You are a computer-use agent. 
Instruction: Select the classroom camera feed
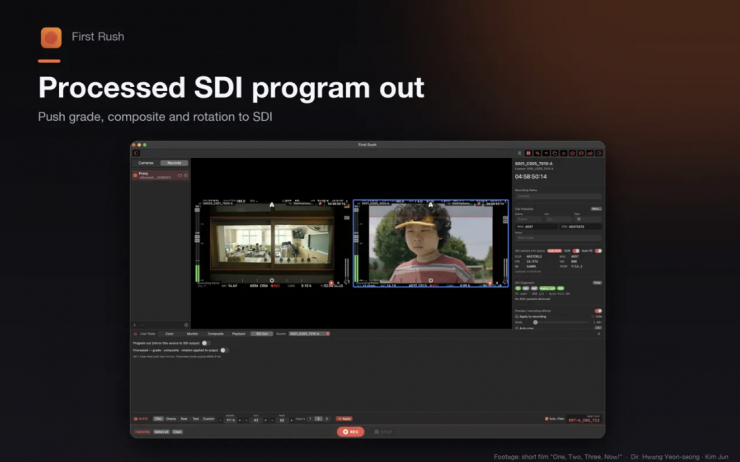point(272,243)
